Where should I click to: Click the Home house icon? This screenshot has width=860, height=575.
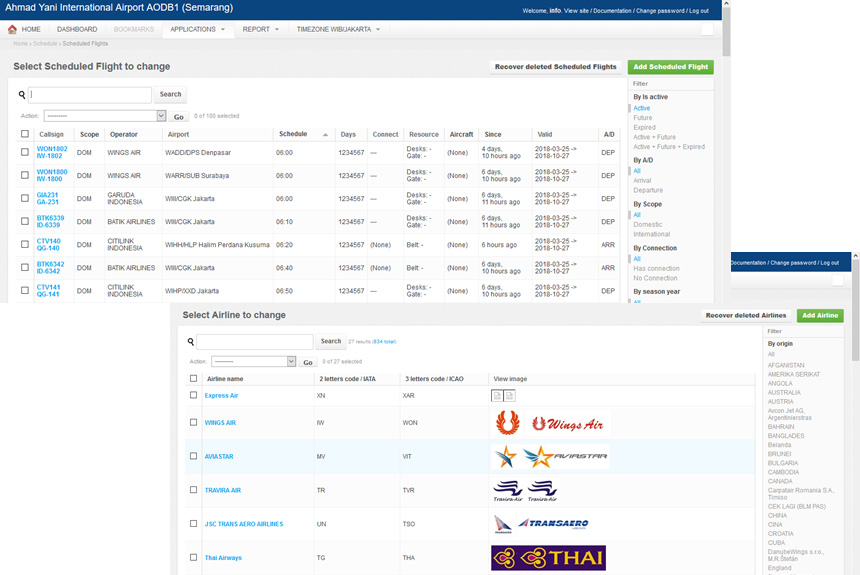click(x=12, y=29)
